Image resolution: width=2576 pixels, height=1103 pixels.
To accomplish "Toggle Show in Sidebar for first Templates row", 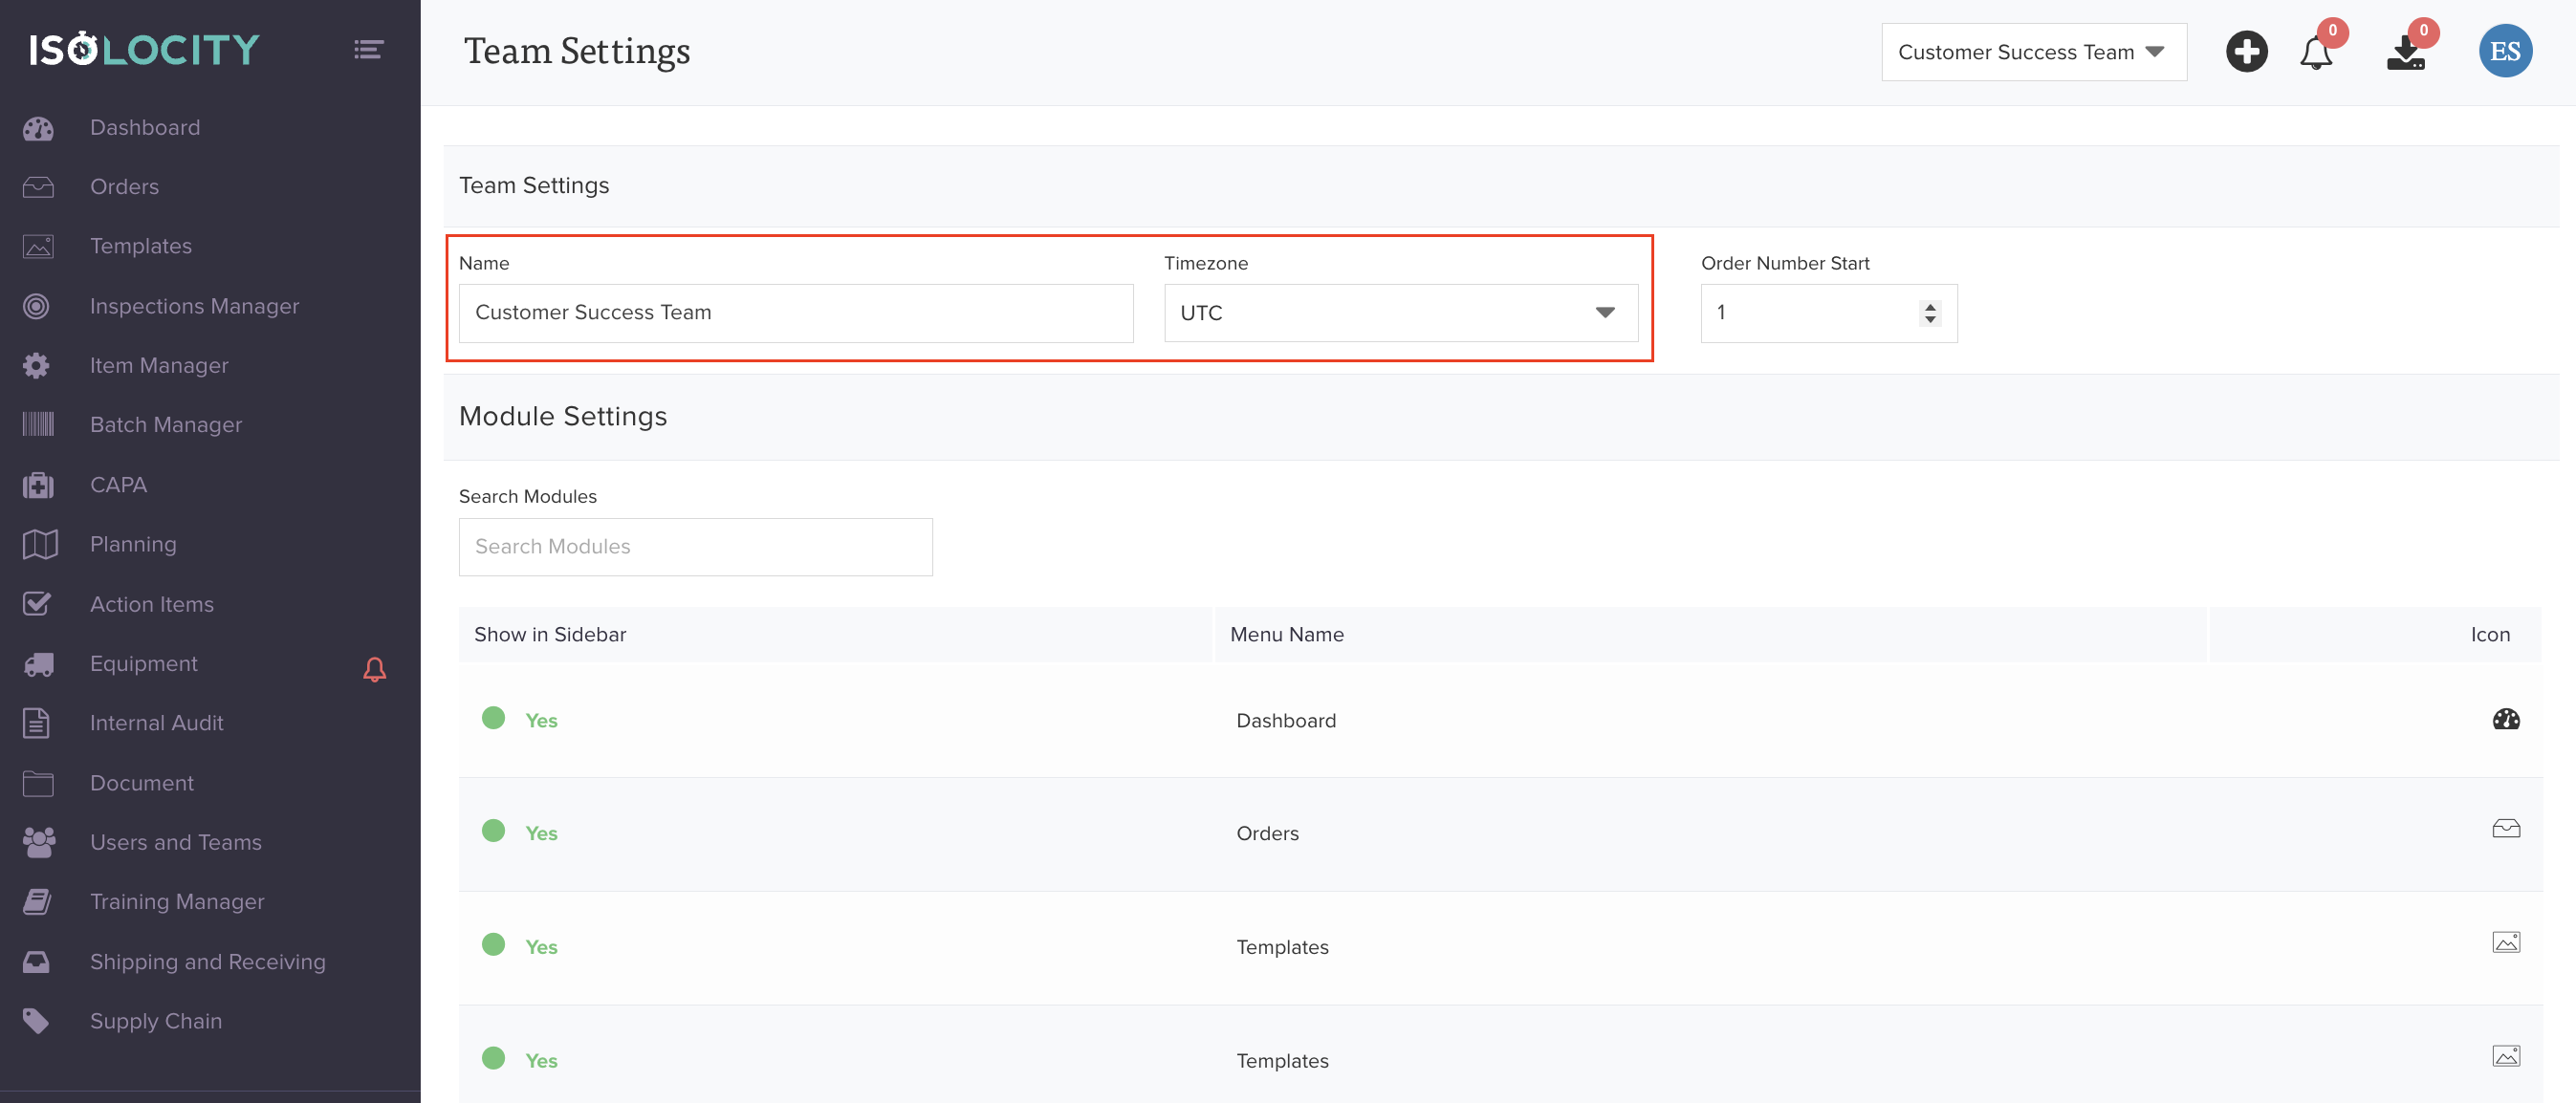I will tap(493, 945).
